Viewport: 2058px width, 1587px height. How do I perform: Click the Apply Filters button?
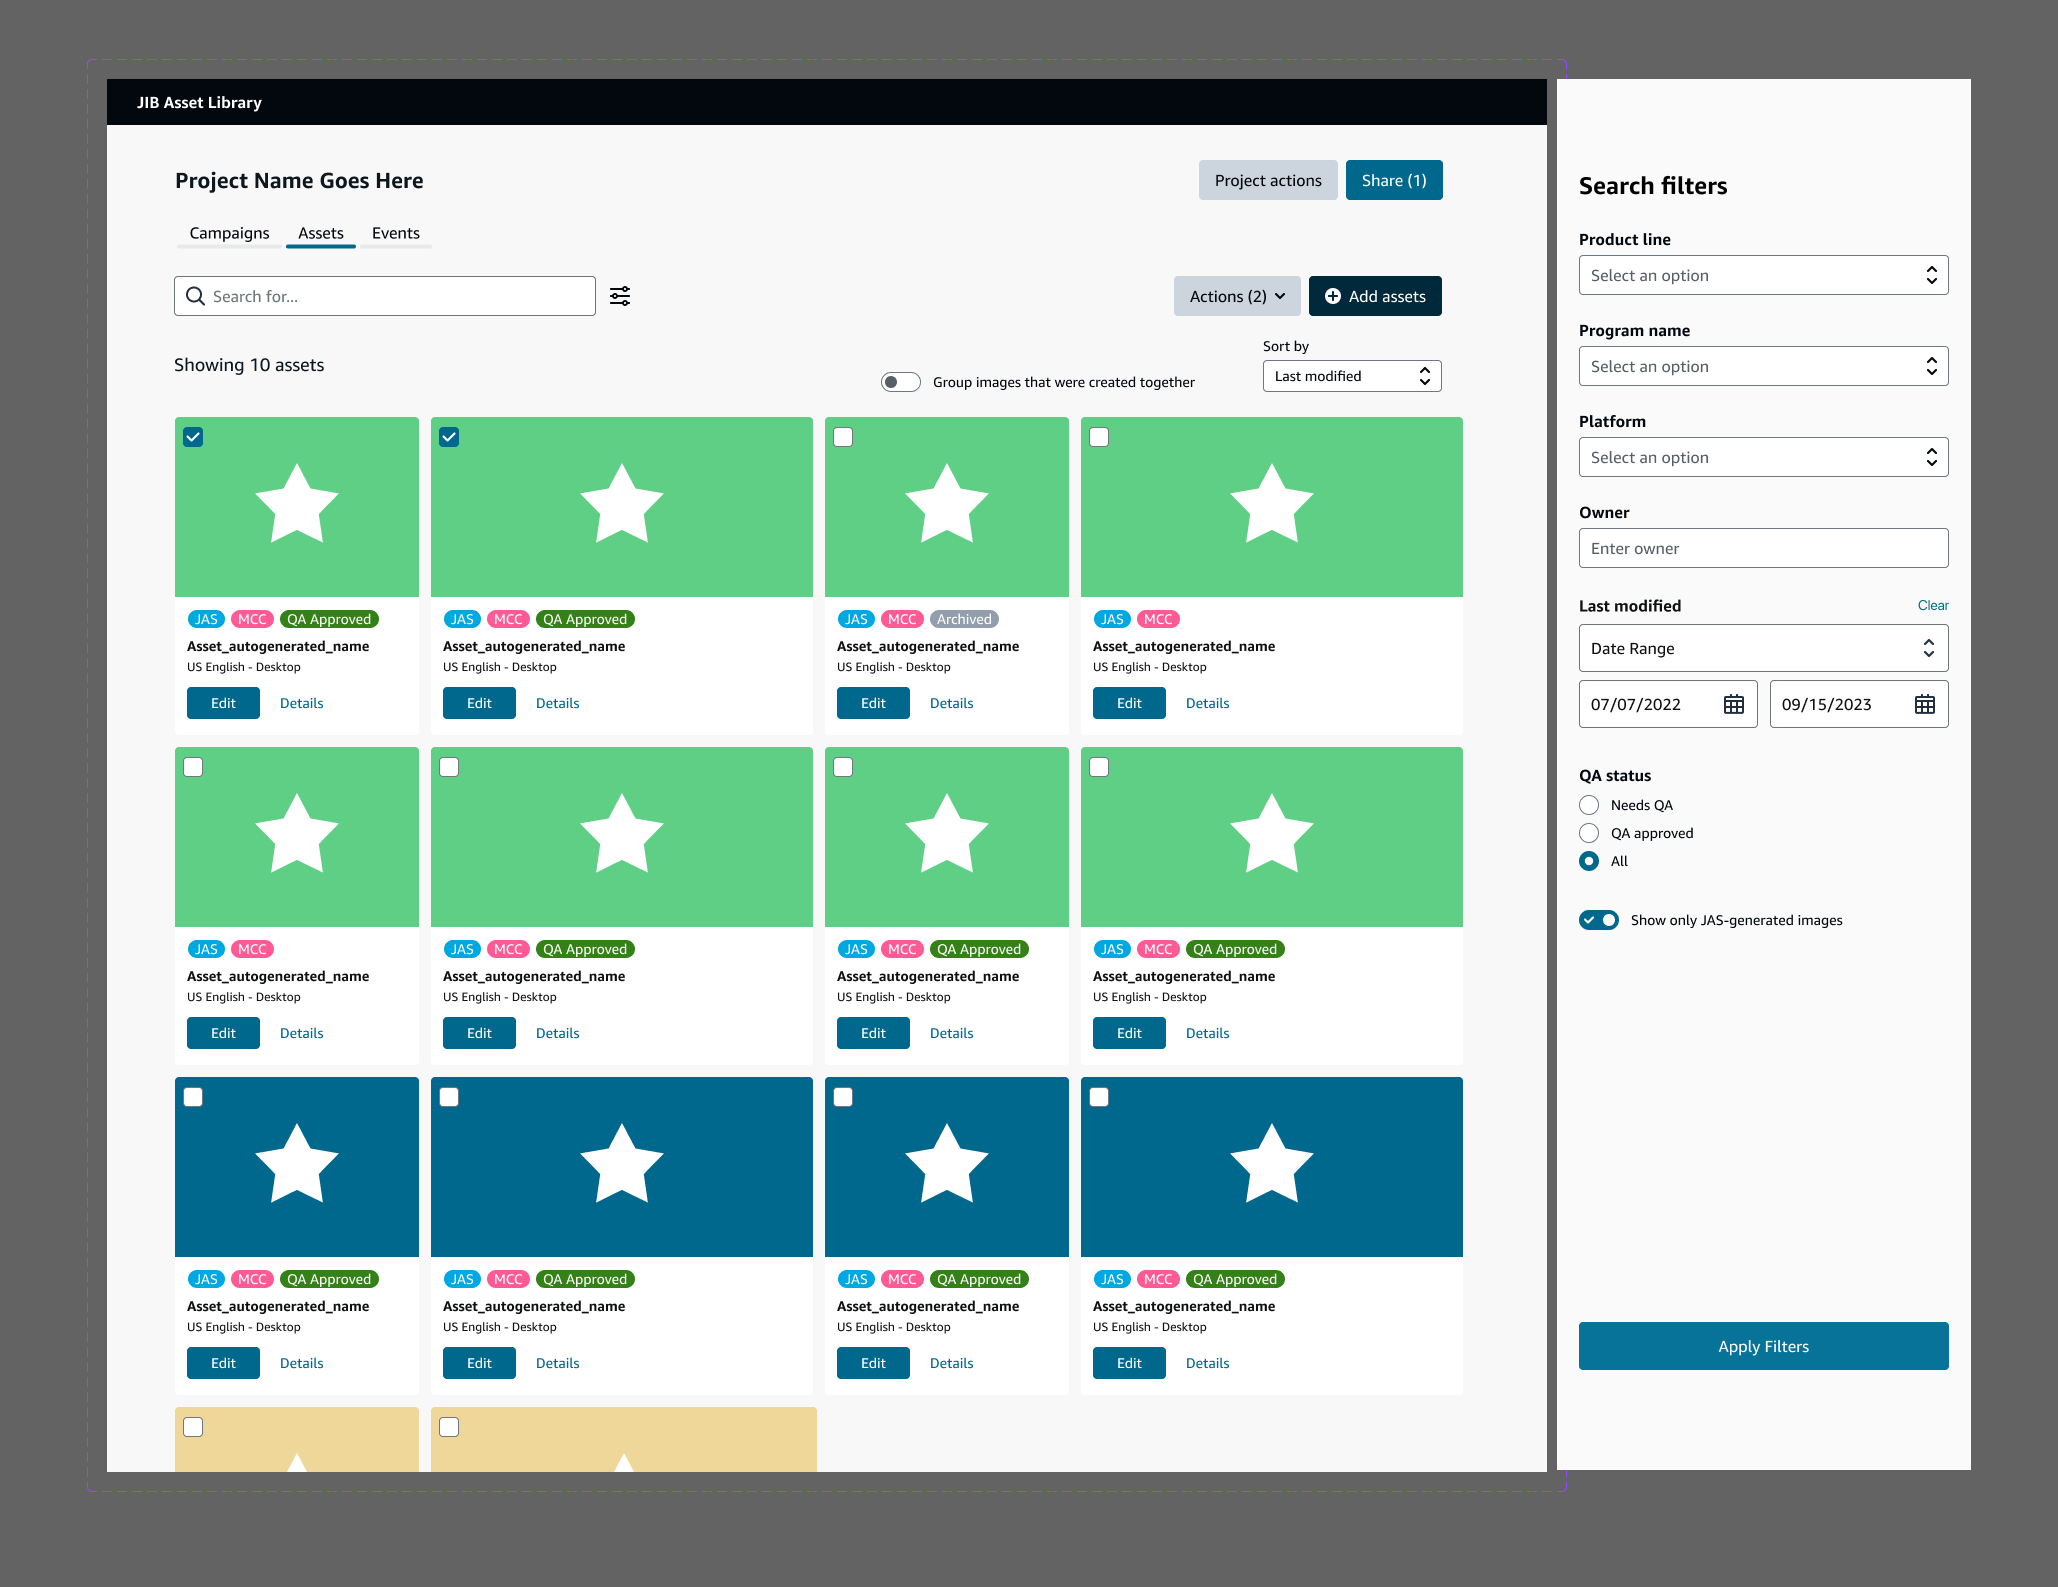(1764, 1346)
